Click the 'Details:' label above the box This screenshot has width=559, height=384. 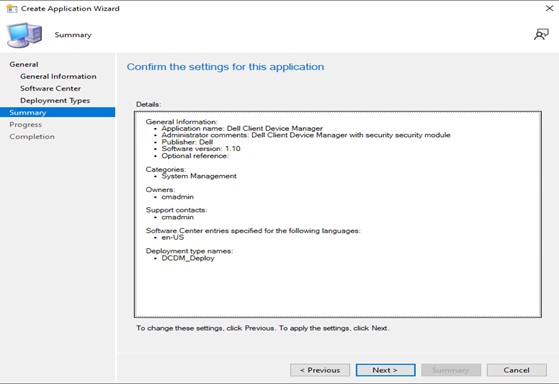[149, 104]
